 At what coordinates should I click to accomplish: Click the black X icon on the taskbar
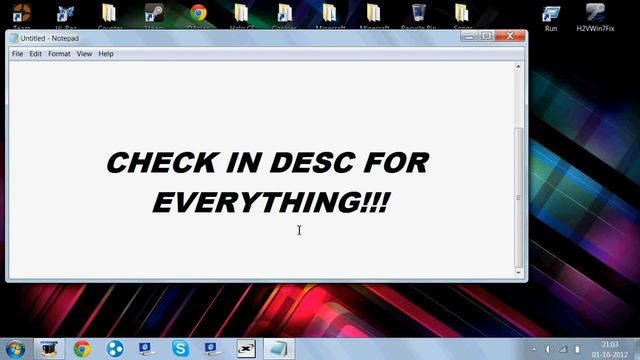246,349
